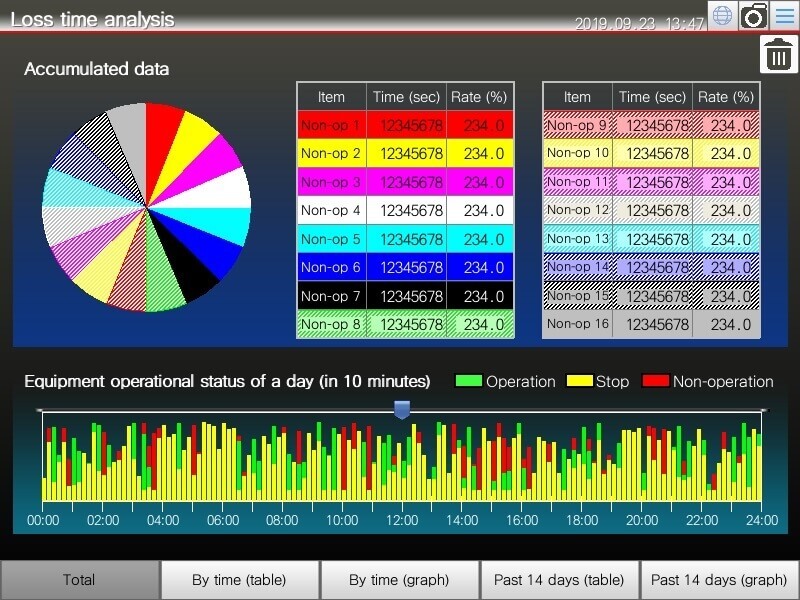Open the Past 14 days (graph) view
Screen dimensions: 800x600
point(719,580)
